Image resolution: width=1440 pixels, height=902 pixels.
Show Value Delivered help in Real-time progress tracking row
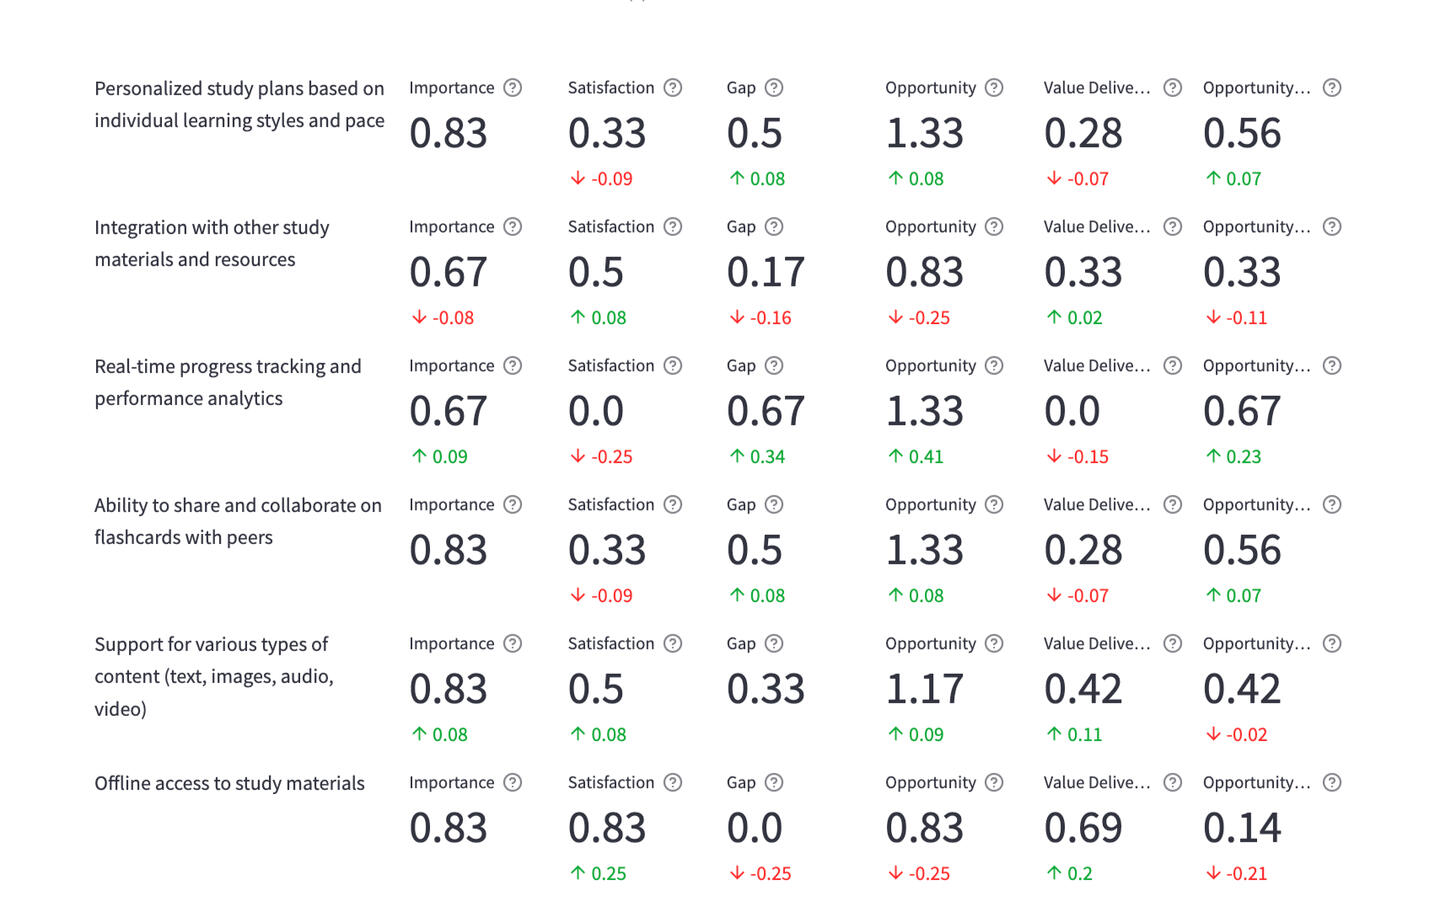(1173, 366)
